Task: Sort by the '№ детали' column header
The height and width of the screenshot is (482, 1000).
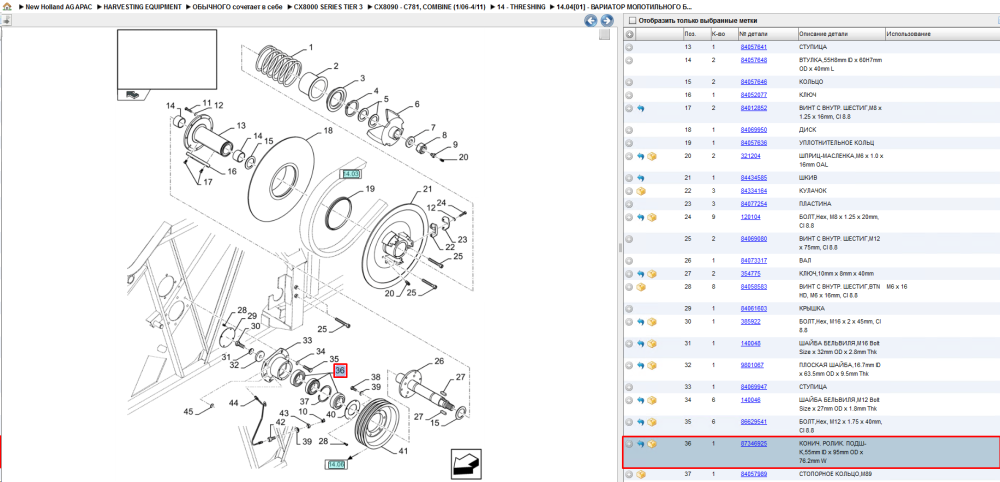Action: point(753,34)
